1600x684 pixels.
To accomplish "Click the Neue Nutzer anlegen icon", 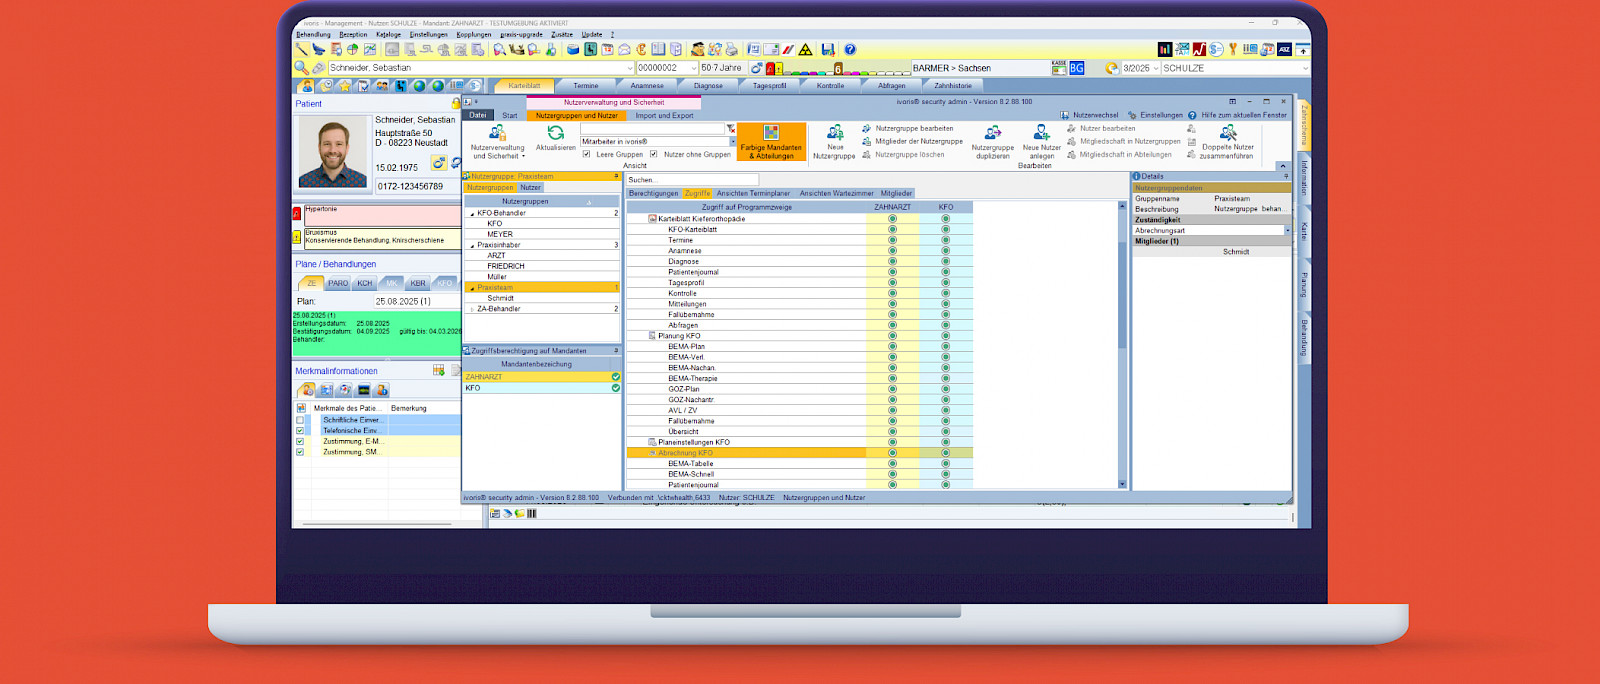I will coord(1041,133).
